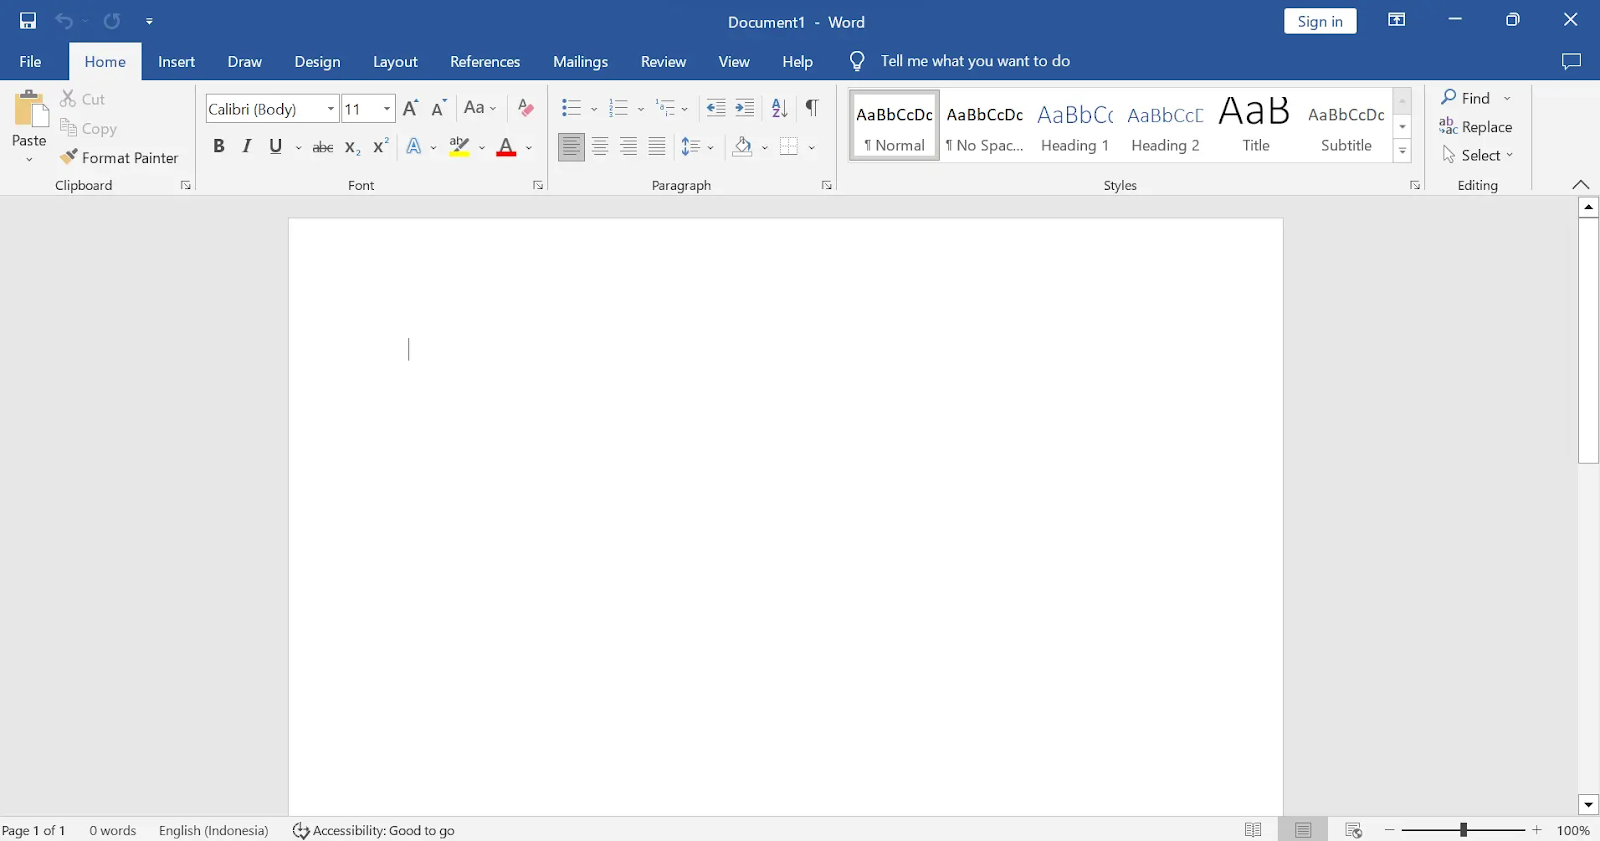Screen dimensions: 1600x841
Task: Click the Format Painter brush icon
Action: tap(68, 157)
